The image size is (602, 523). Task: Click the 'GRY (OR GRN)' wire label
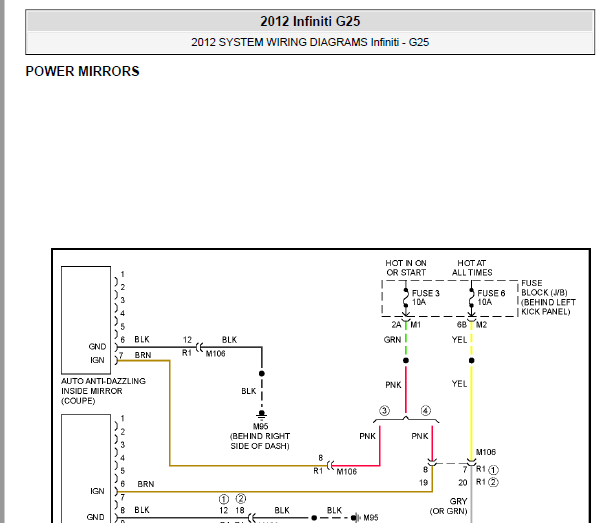[x=448, y=506]
